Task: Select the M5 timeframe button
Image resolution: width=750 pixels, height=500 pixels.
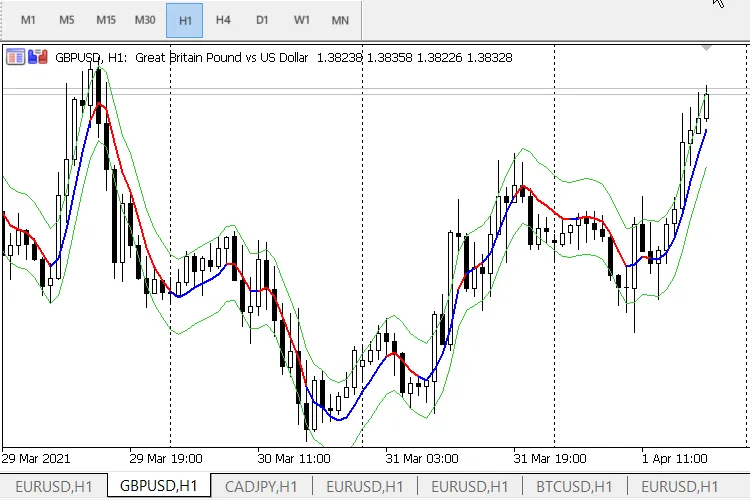Action: pyautogui.click(x=66, y=20)
